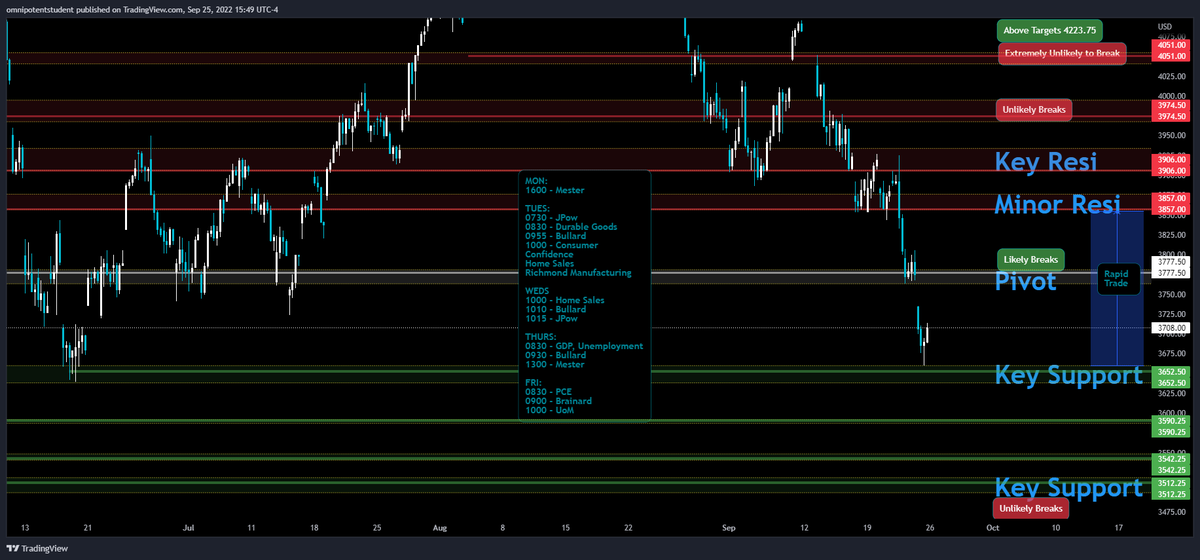Click the 'Oct' date on the time axis

993,526
